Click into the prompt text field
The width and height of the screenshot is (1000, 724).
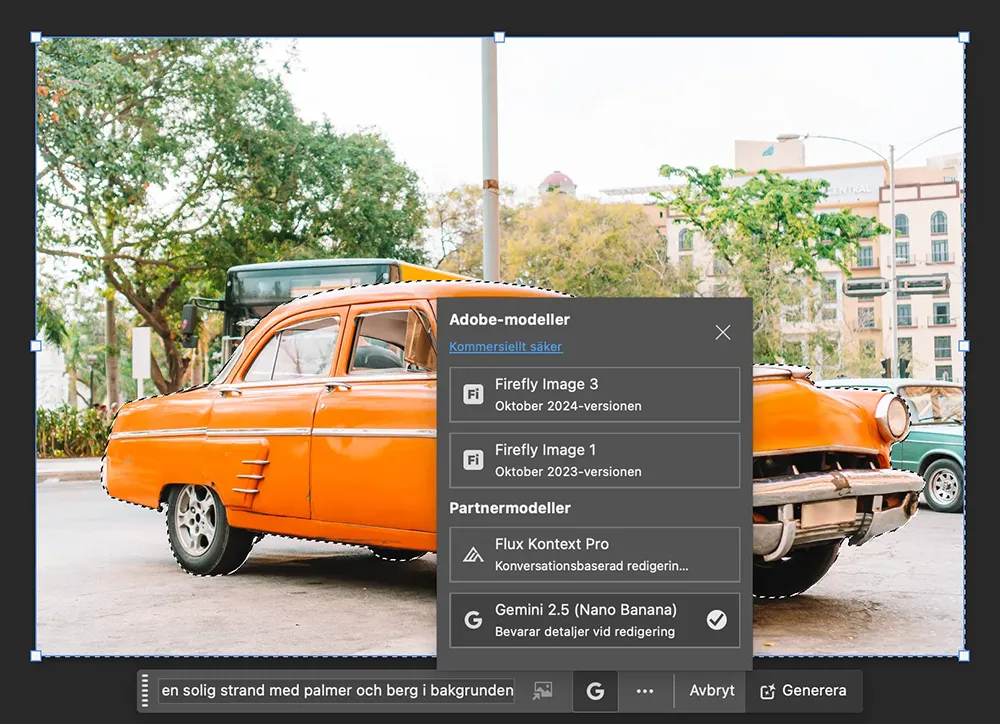point(337,691)
